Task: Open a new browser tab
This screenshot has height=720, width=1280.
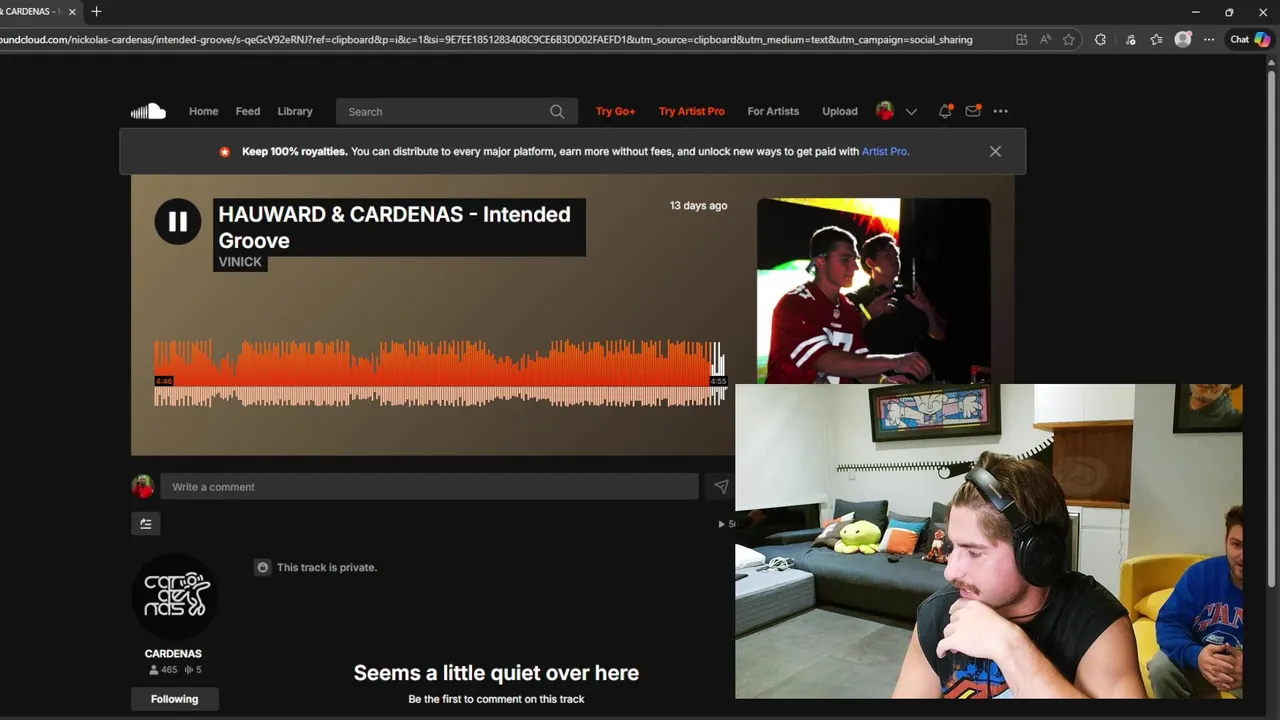Action: [x=96, y=12]
